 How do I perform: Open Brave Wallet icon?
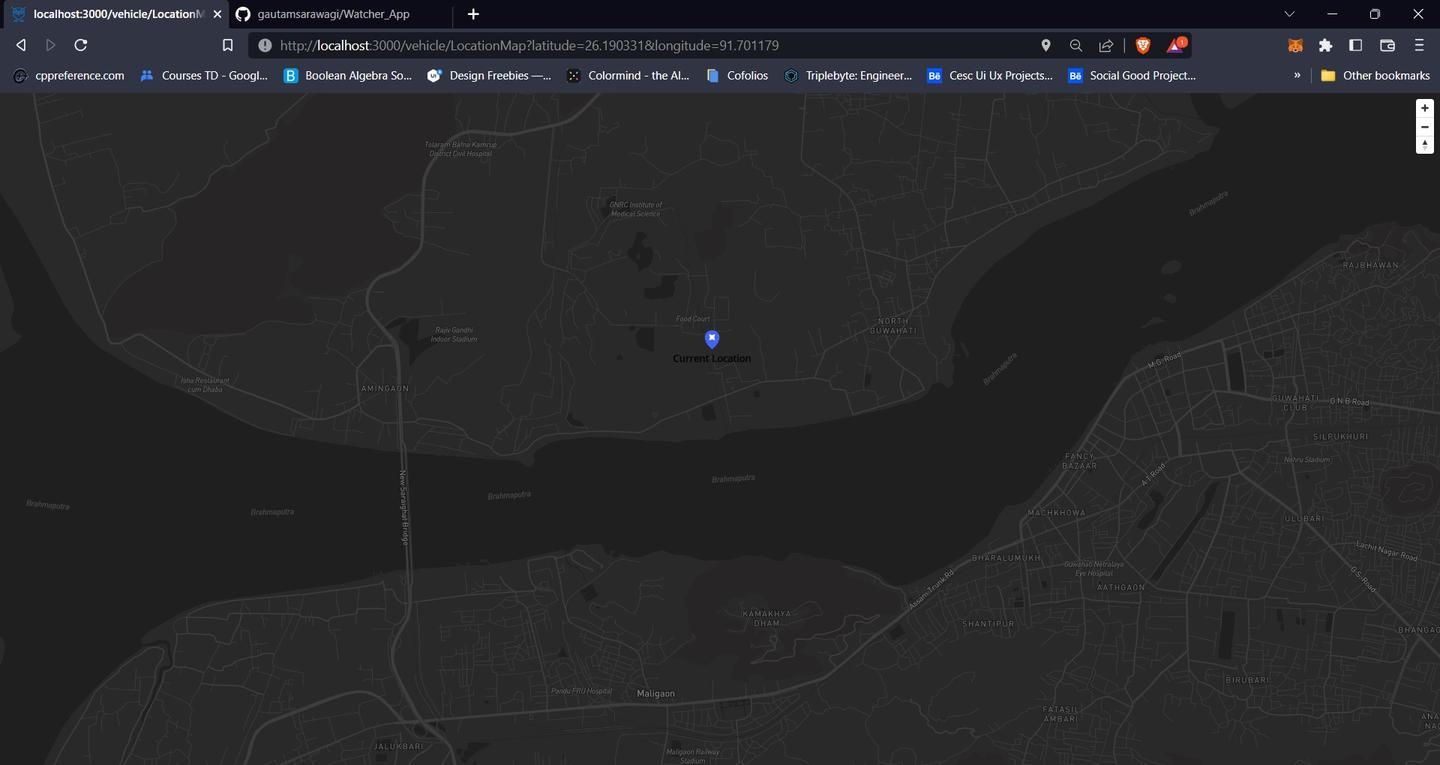(x=1387, y=45)
